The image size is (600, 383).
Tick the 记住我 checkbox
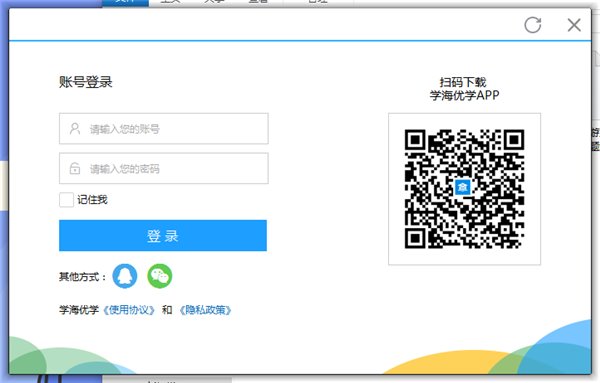pos(66,200)
